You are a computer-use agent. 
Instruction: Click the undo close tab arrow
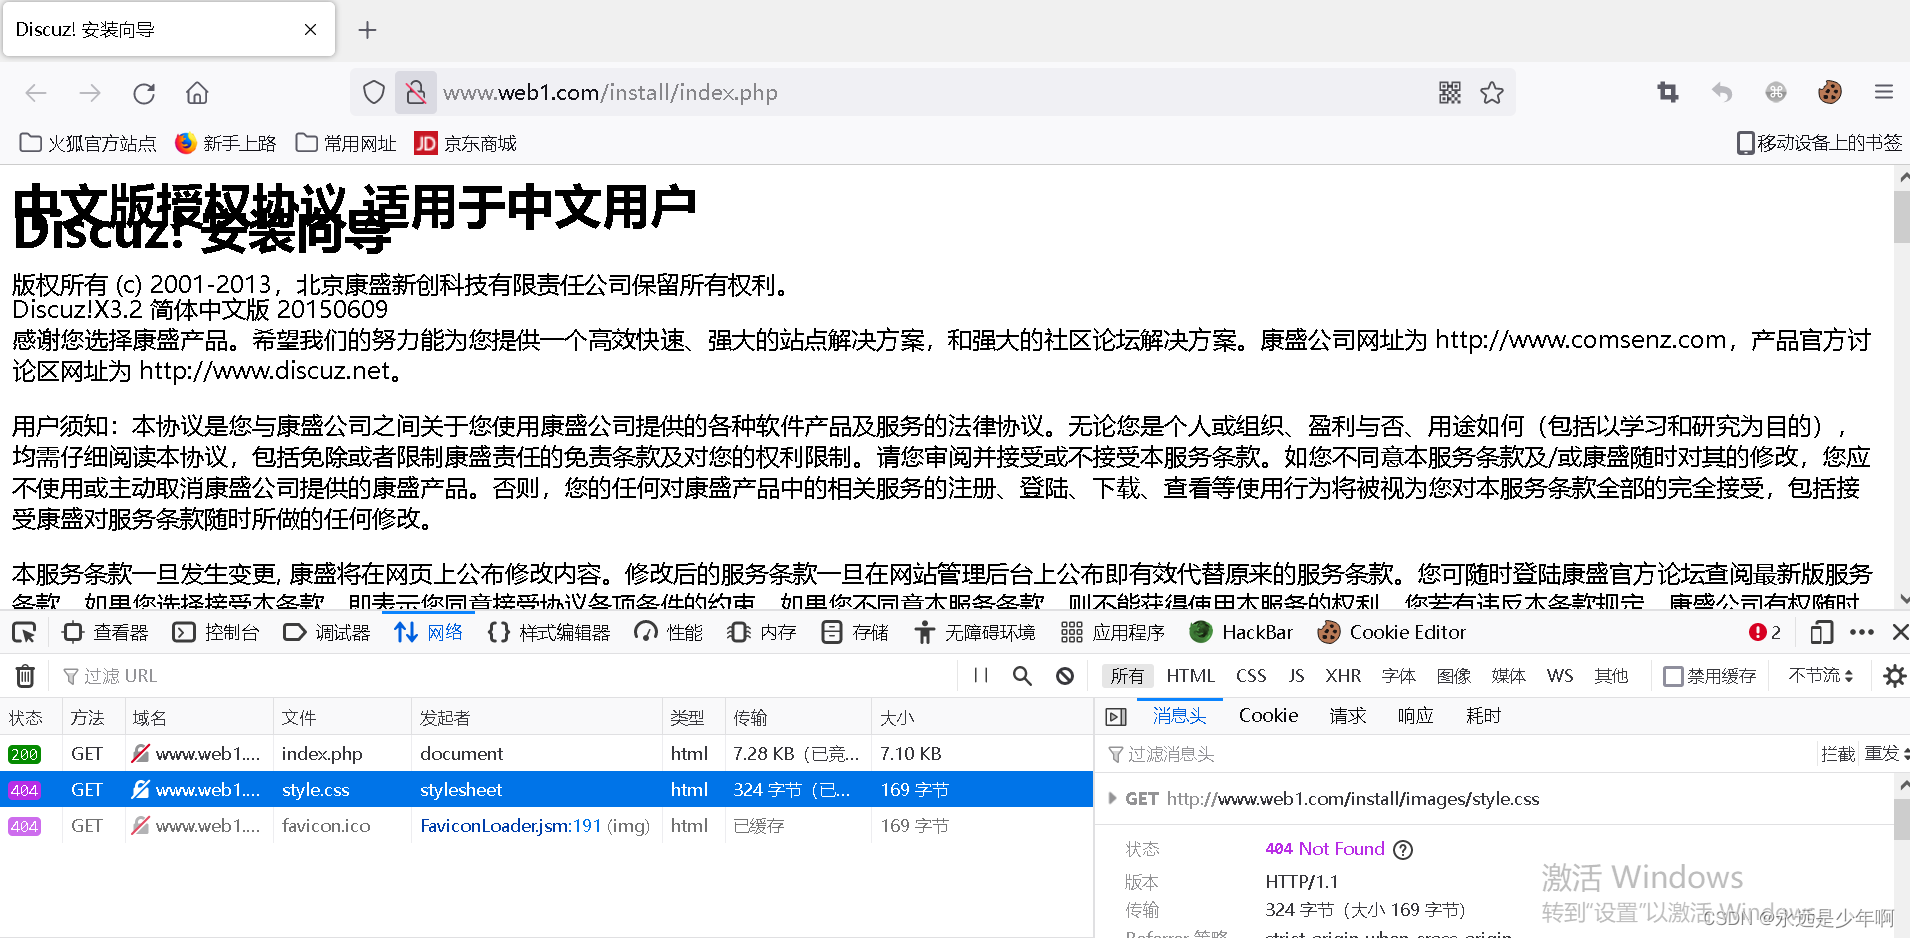click(1722, 93)
